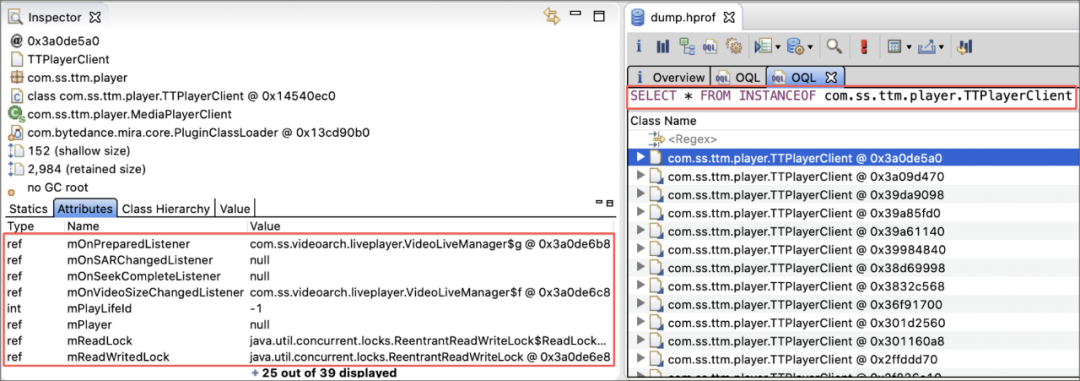Click Find Object by Address magnifier
The image size is (1080, 381).
pos(834,47)
